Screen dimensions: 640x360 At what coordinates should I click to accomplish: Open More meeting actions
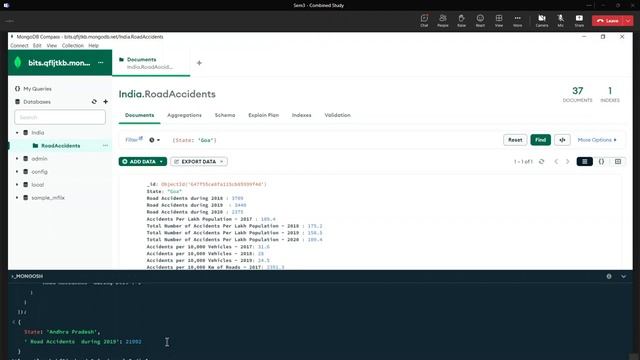[518, 20]
